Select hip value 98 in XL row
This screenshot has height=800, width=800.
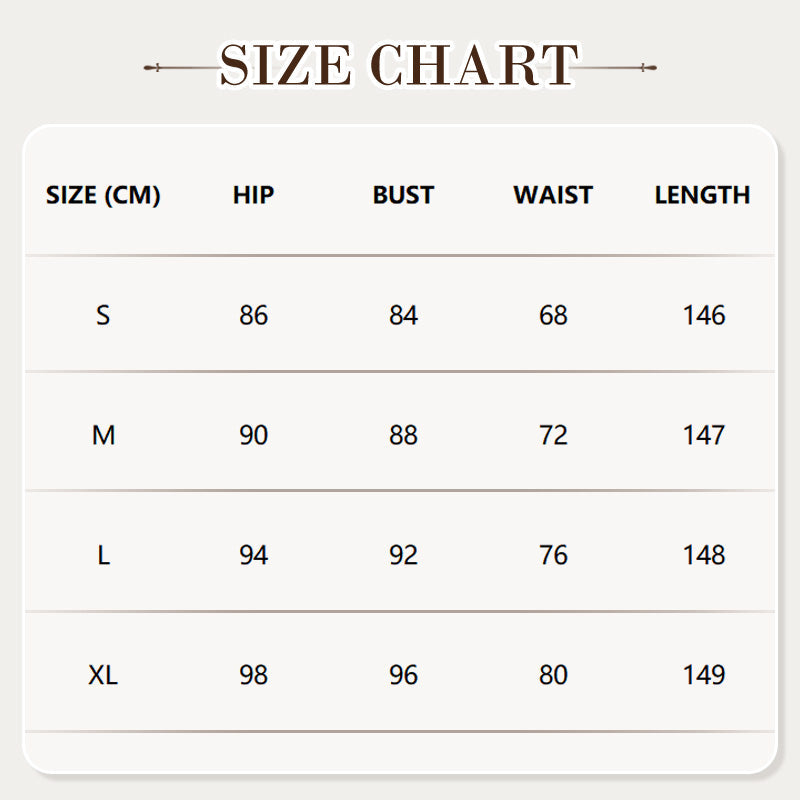(x=254, y=676)
